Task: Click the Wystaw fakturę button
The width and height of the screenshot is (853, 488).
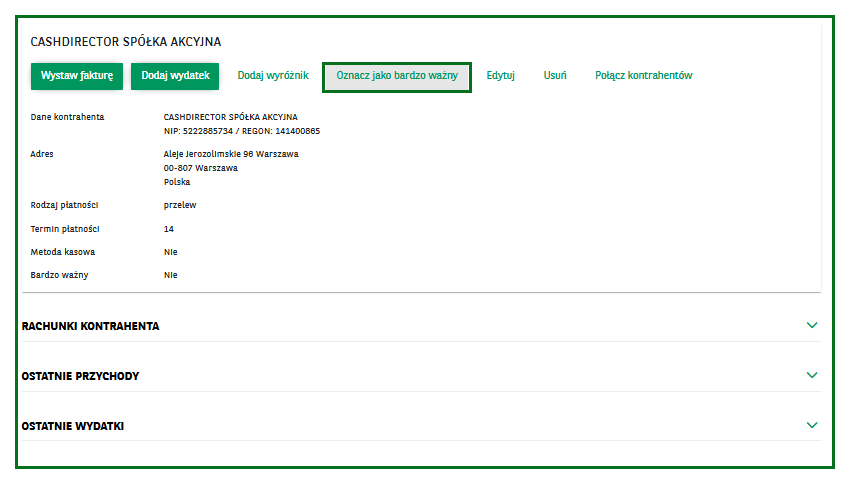Action: pos(77,76)
